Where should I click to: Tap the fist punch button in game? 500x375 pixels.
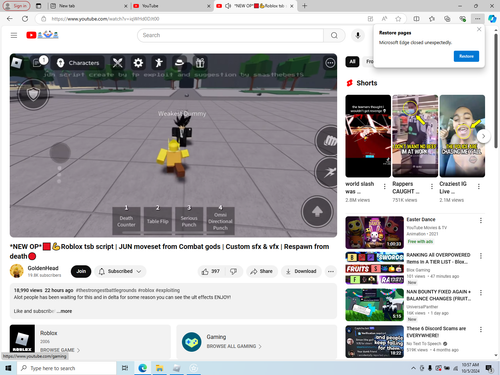327,141
